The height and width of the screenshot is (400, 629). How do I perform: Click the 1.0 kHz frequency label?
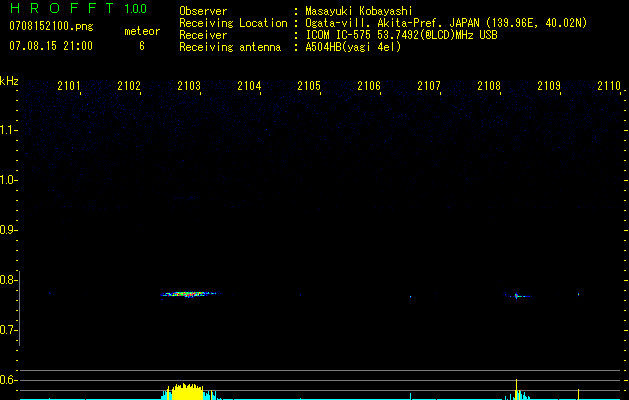click(7, 180)
